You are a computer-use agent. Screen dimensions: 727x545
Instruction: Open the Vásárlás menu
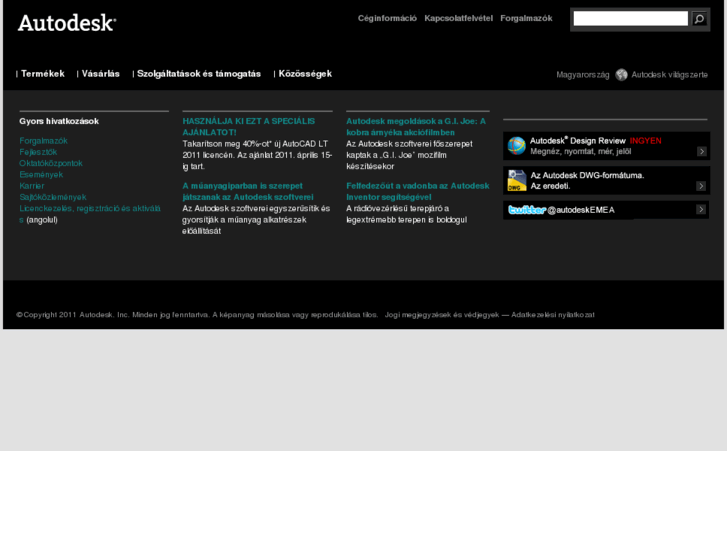point(101,74)
